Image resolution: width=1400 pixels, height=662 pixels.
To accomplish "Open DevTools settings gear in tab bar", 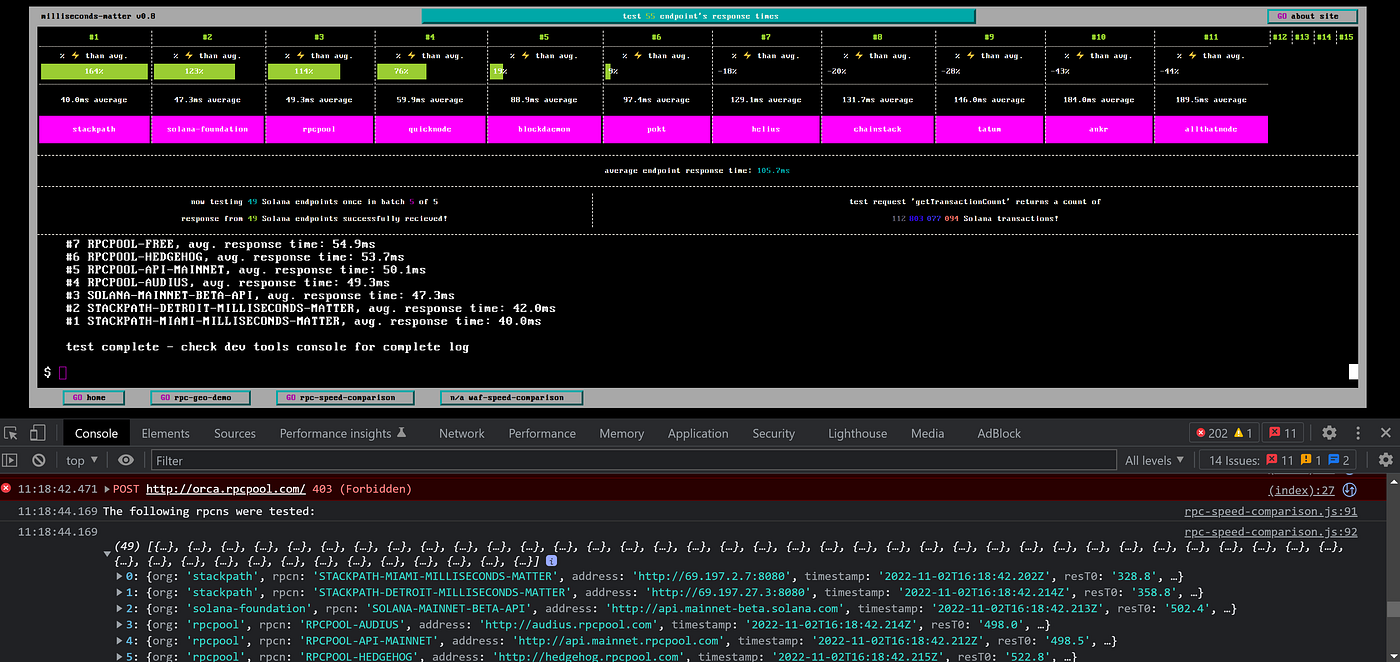I will point(1329,433).
